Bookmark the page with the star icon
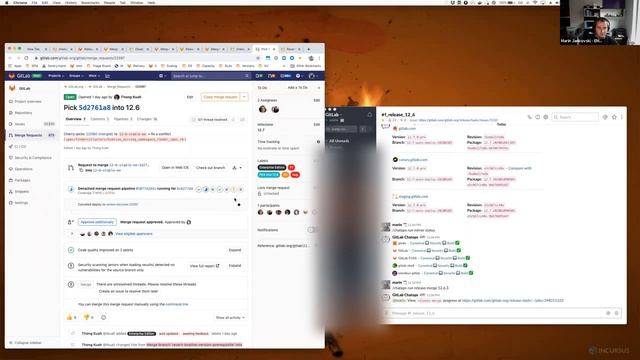640x360 pixels. (x=258, y=58)
